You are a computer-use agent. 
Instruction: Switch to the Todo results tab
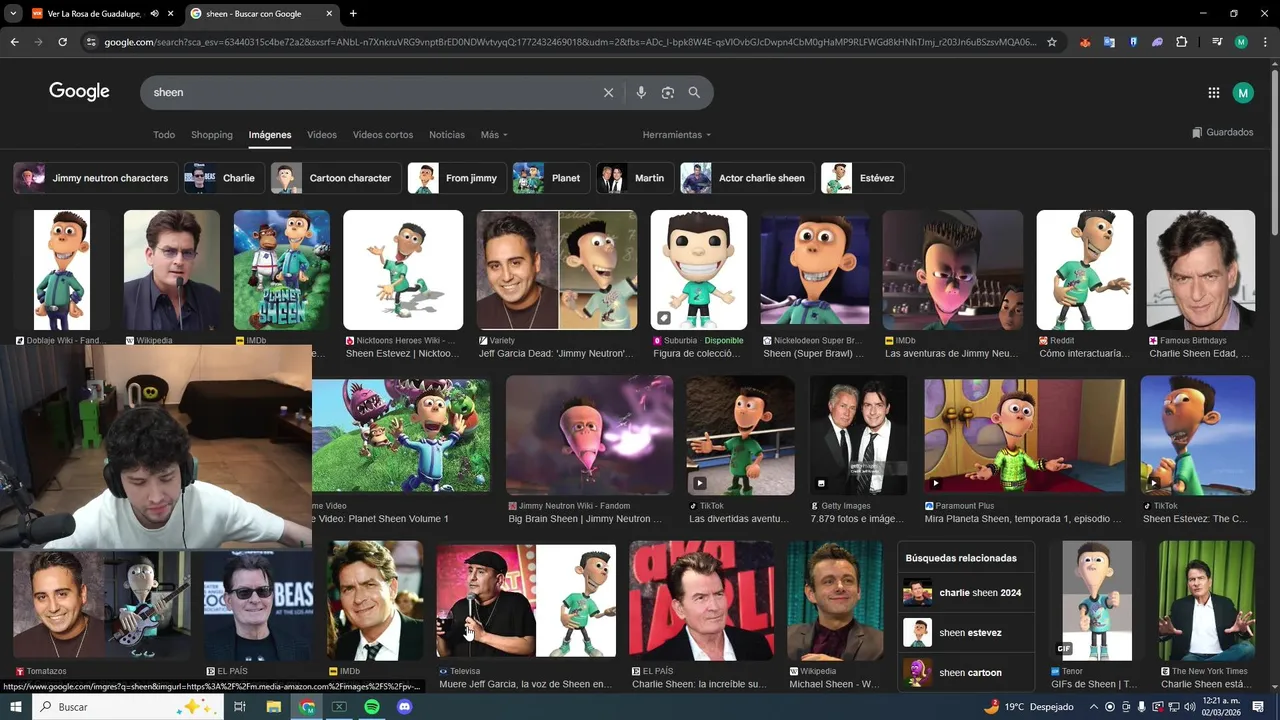164,135
